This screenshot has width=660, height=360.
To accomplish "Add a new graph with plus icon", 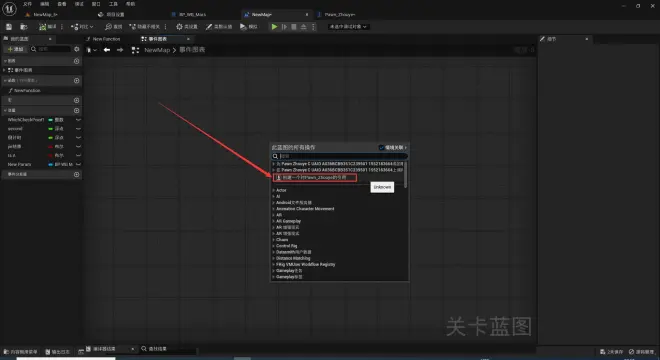I will click(x=77, y=61).
